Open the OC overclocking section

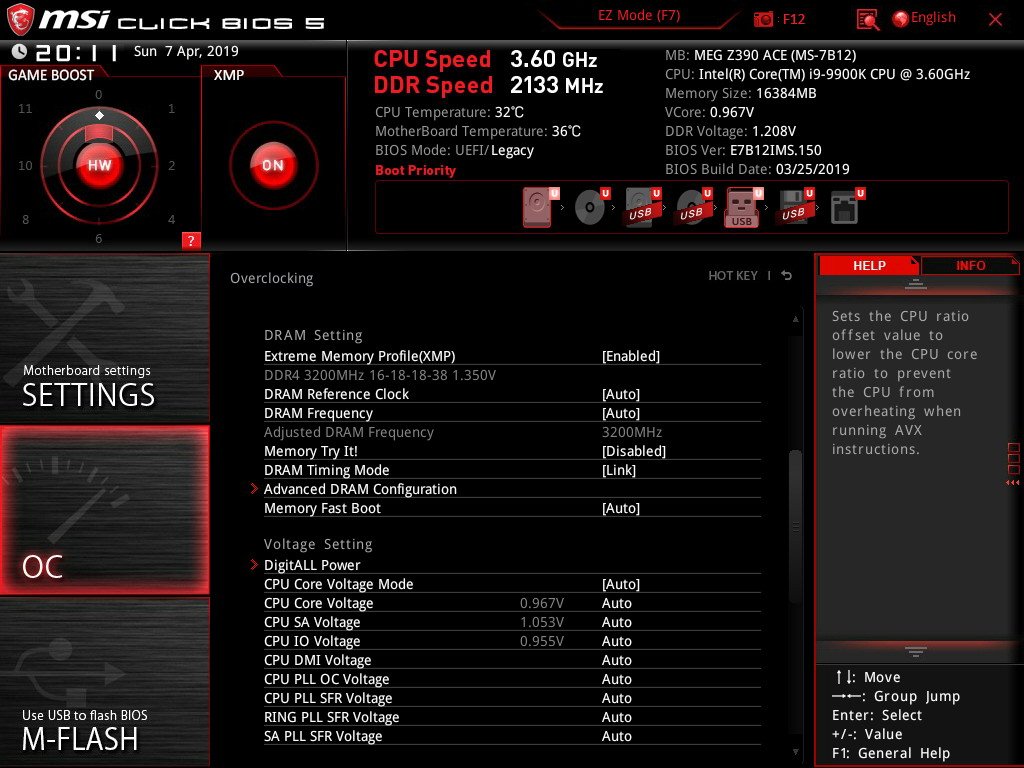(104, 510)
